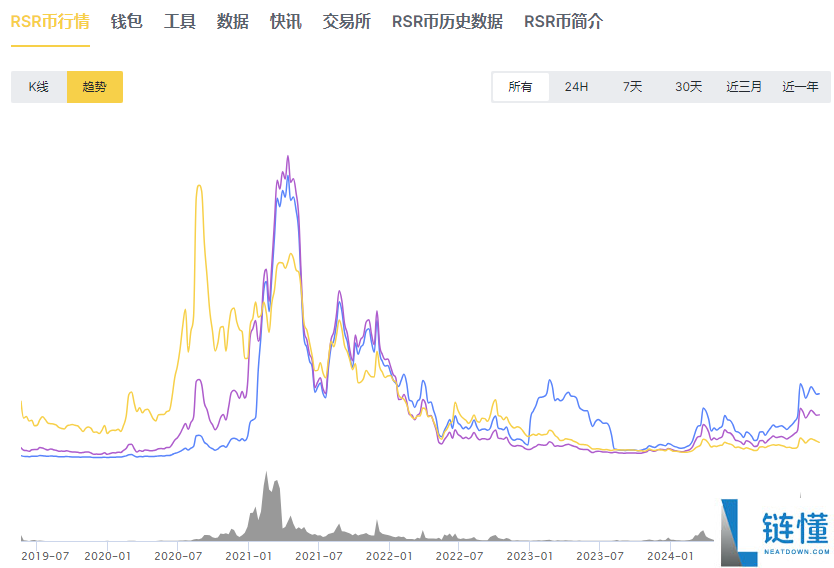Open the 工具 tab

click(x=180, y=22)
